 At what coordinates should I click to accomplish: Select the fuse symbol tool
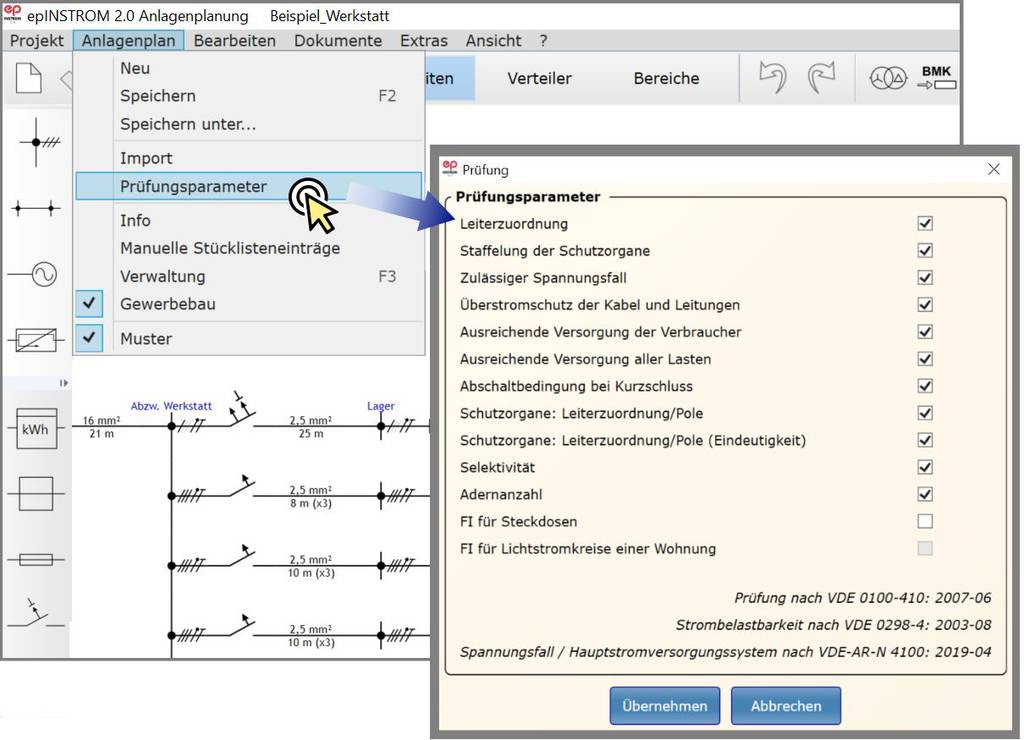36,560
